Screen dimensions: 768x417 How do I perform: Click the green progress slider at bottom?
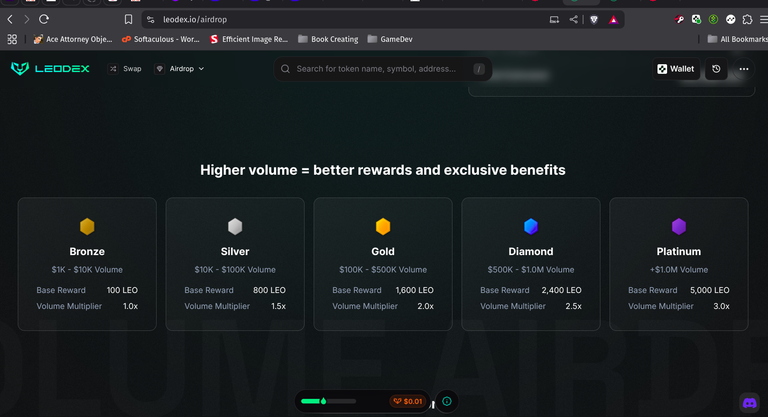point(328,401)
